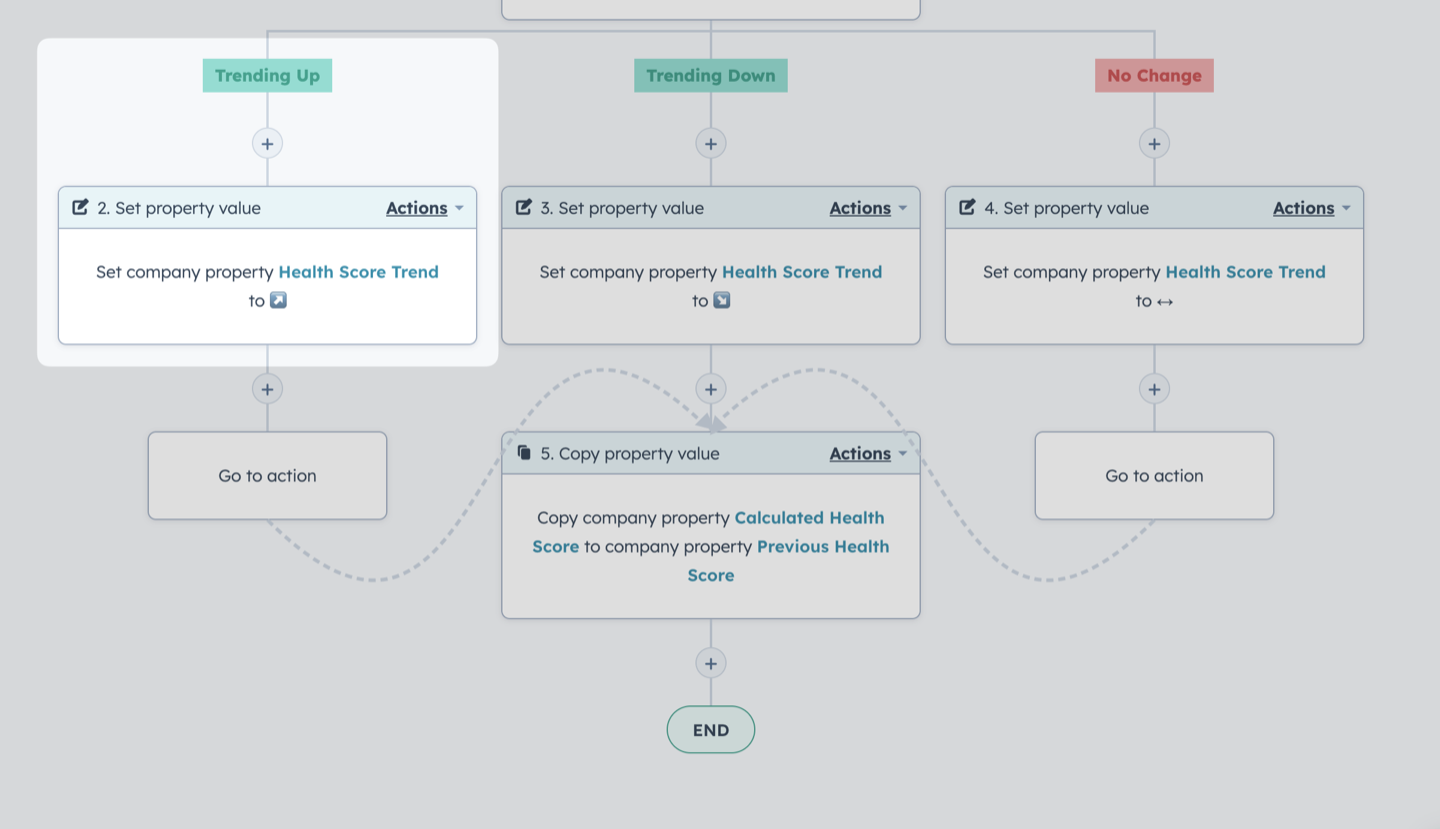This screenshot has width=1440, height=829.
Task: Click plus button under action 3 card
Action: [711, 389]
